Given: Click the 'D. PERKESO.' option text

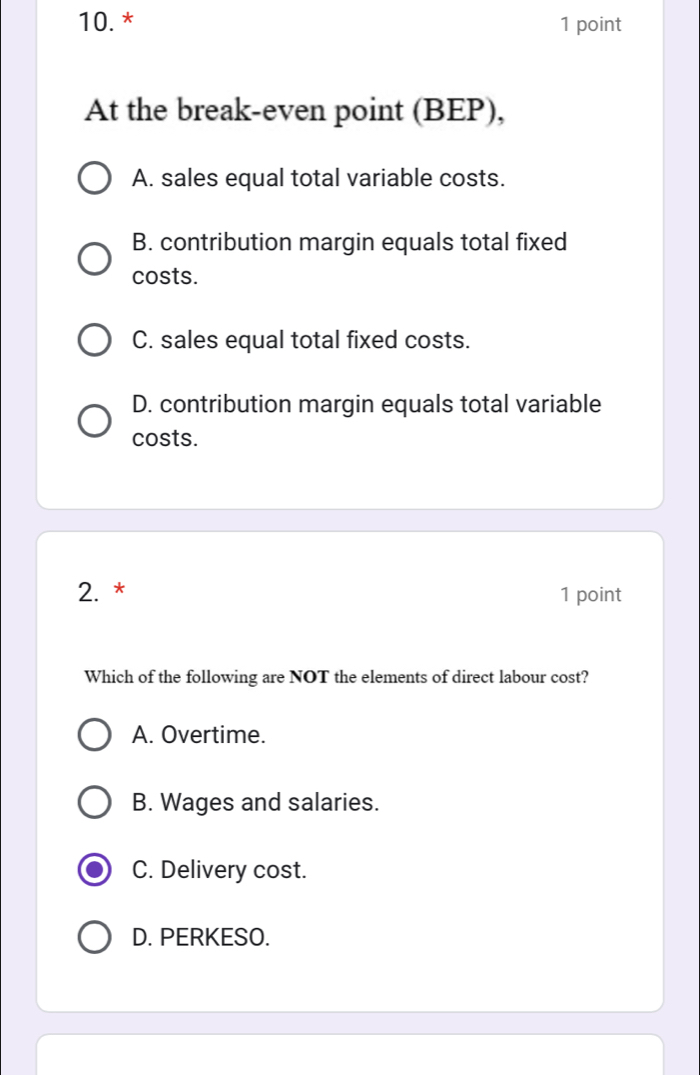Looking at the screenshot, I should [201, 938].
